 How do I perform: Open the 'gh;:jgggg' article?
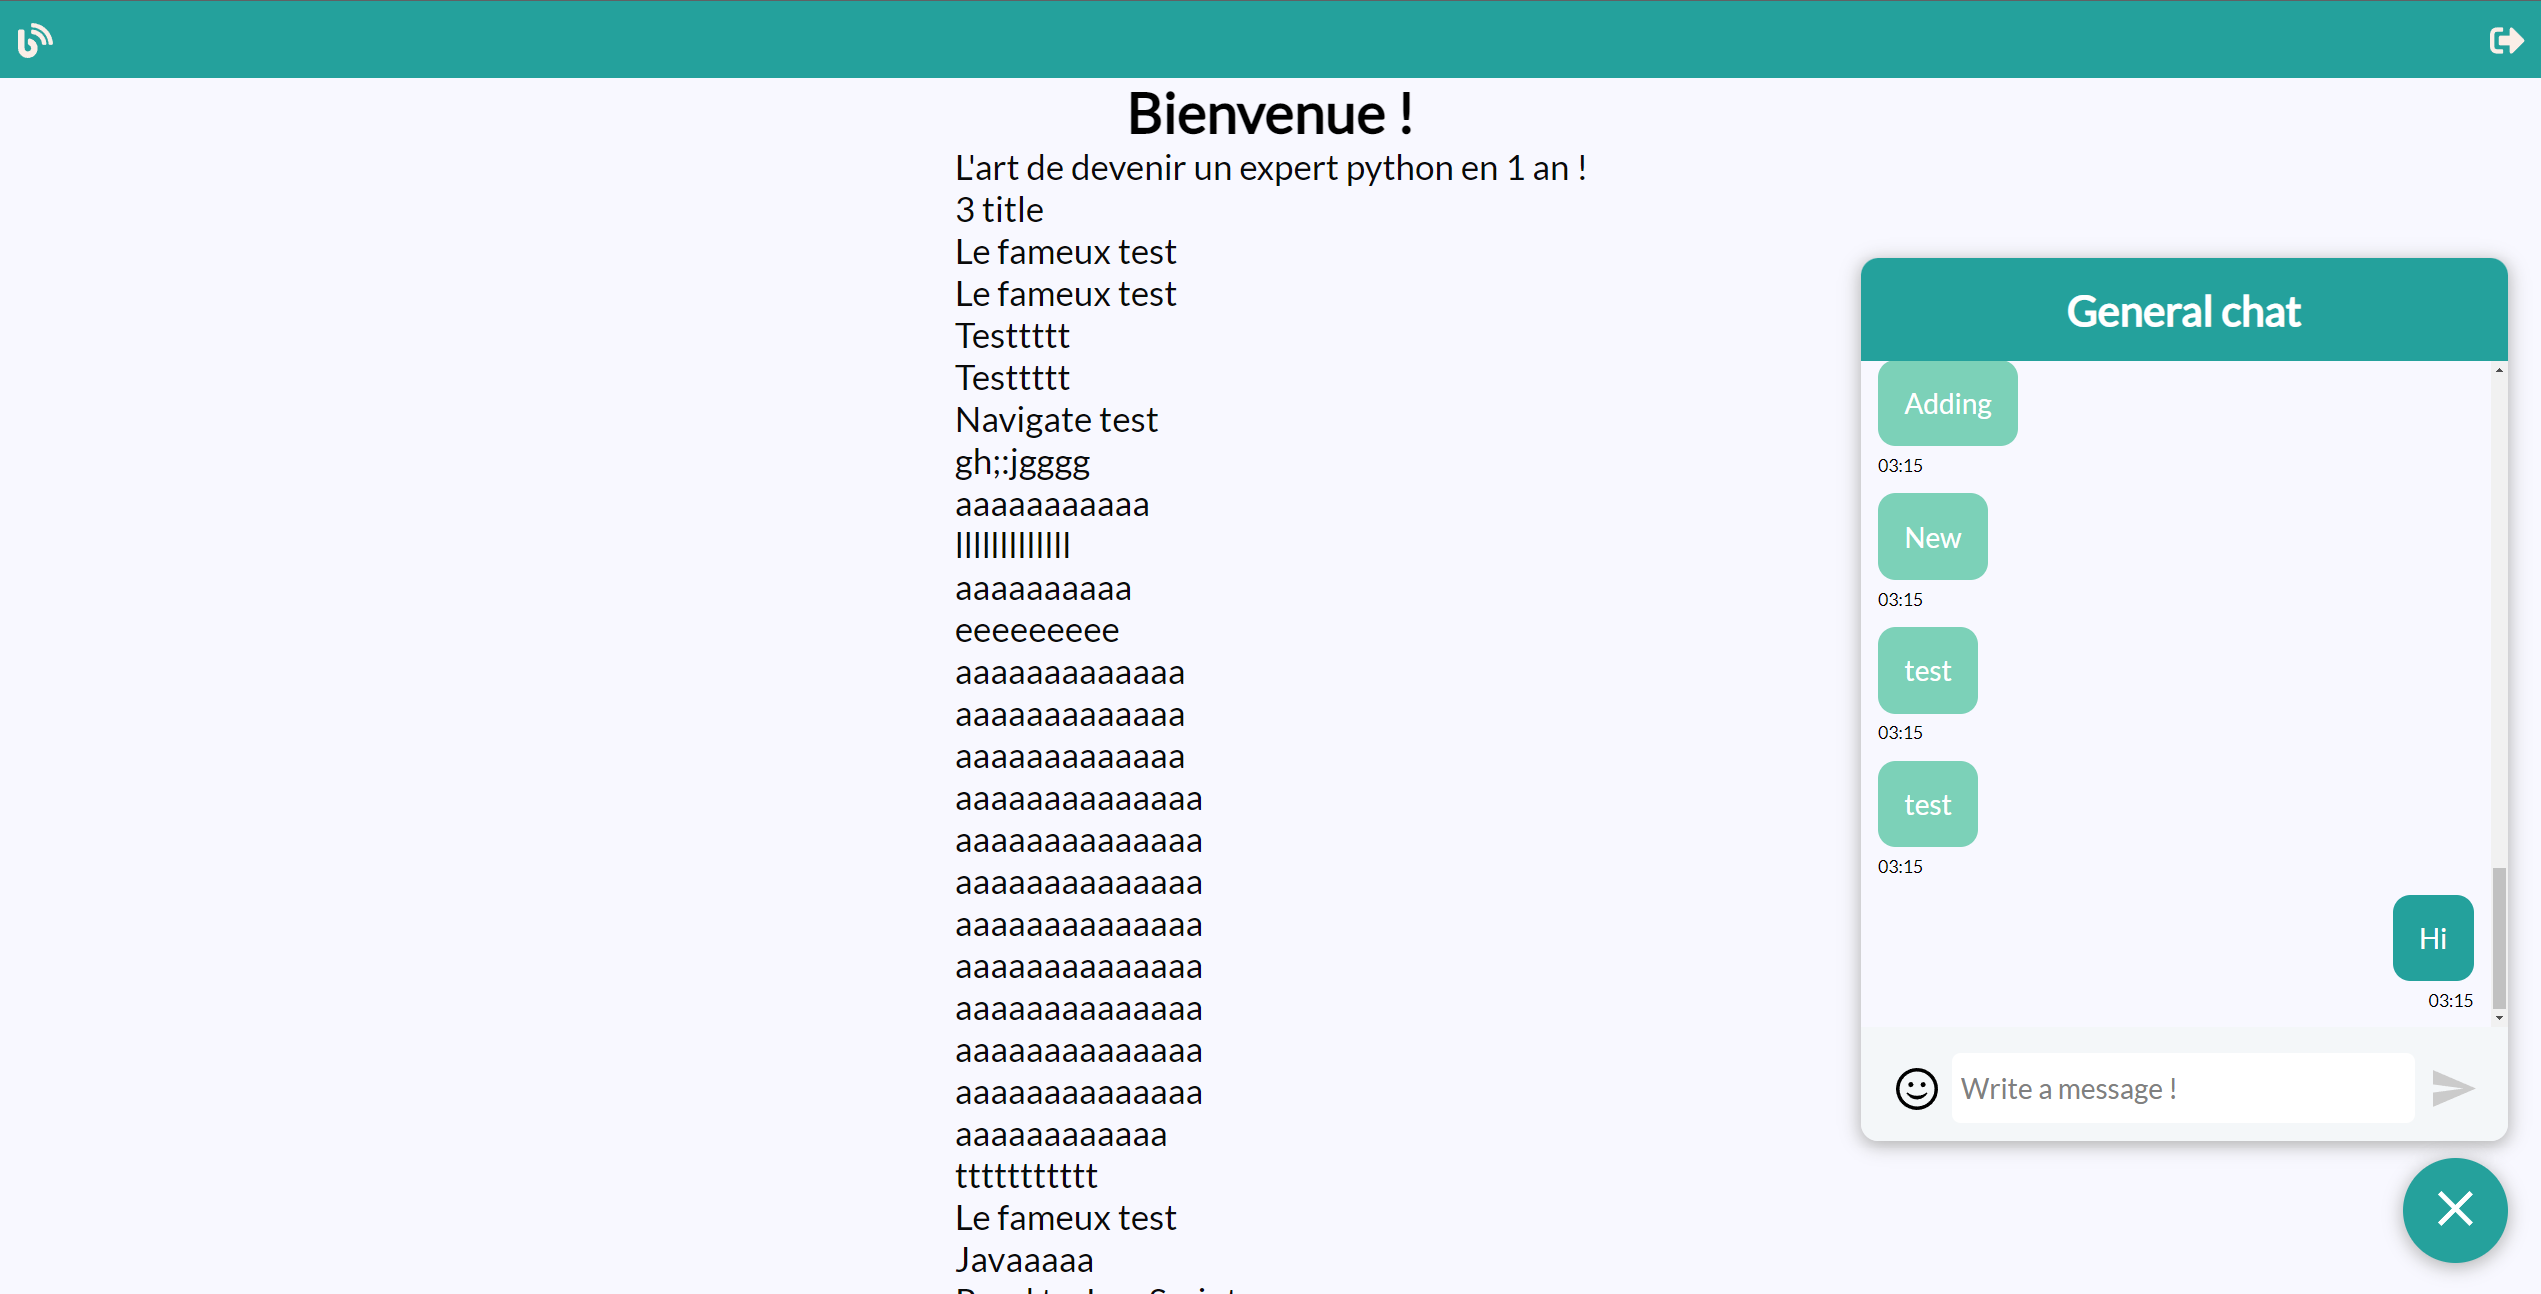pyautogui.click(x=1022, y=462)
